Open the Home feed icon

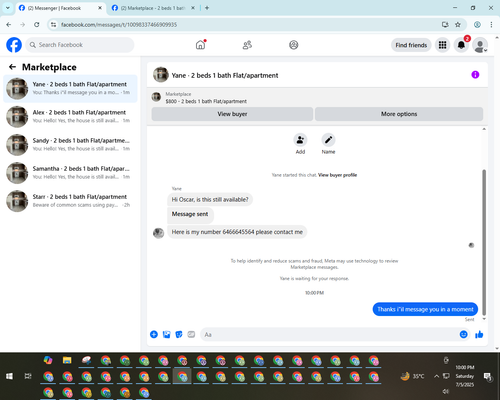click(x=200, y=45)
